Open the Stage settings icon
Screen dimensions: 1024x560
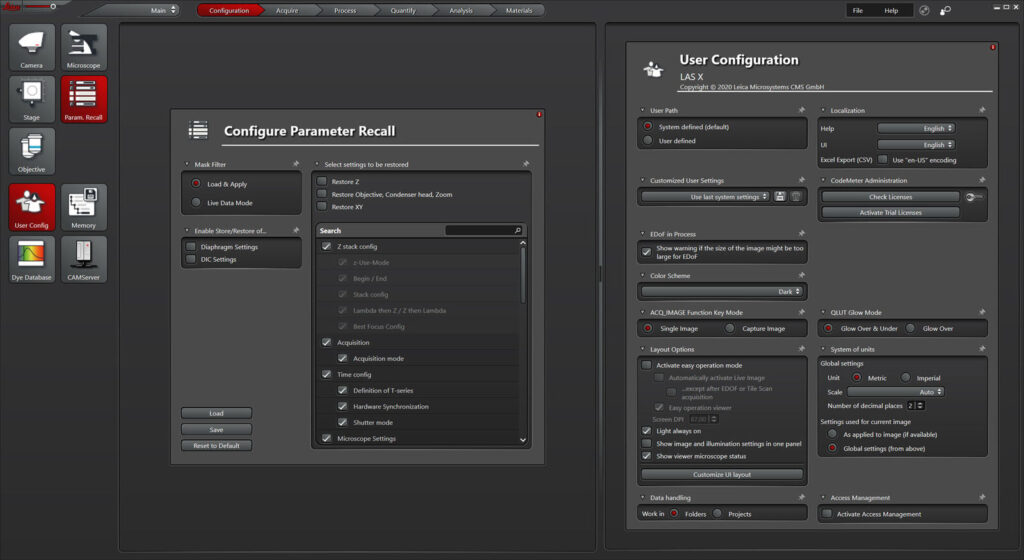coord(32,99)
